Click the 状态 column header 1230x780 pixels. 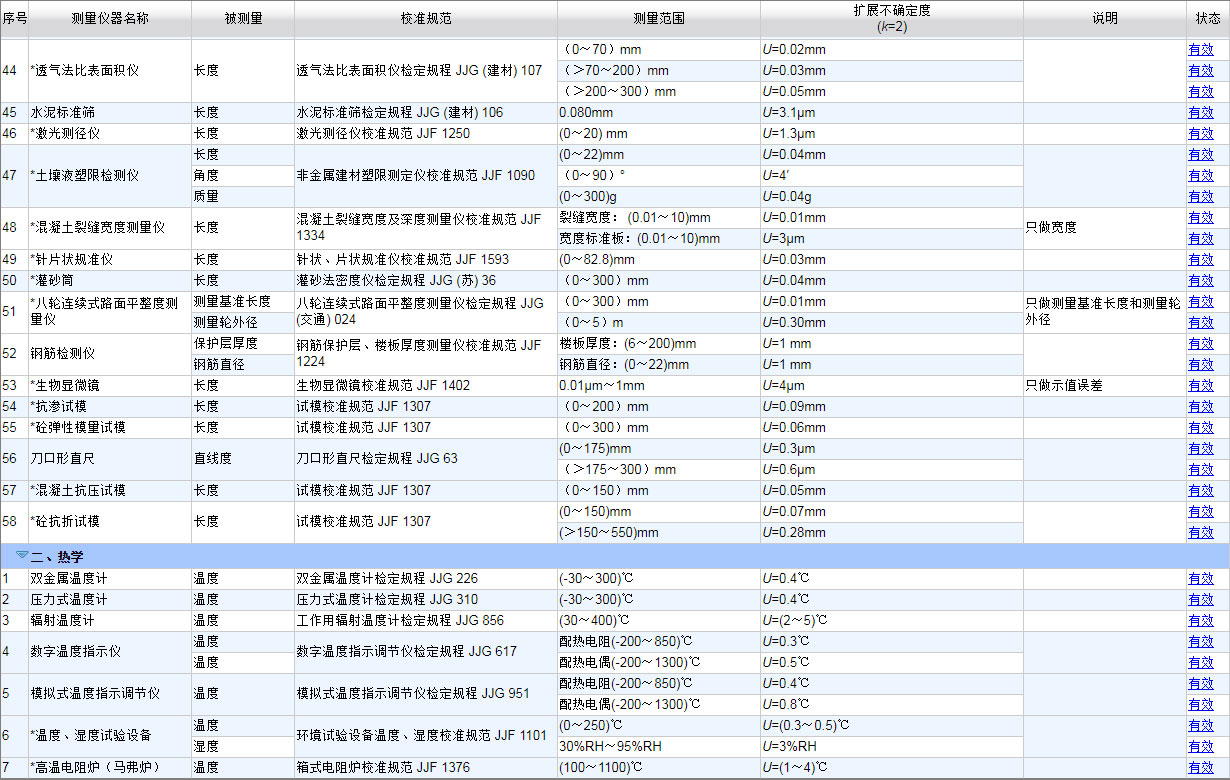coord(1207,19)
